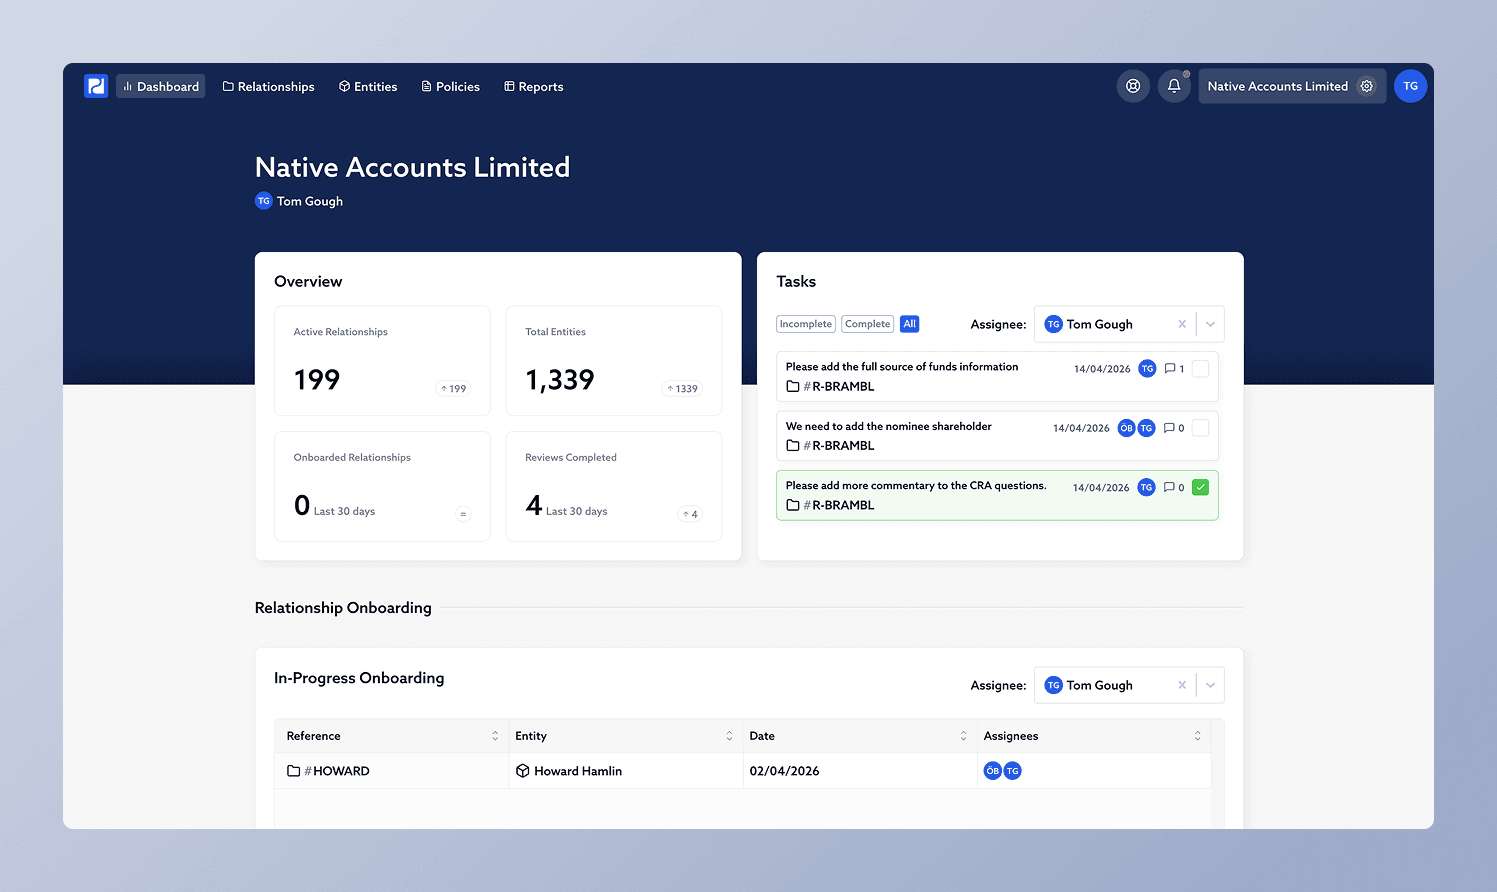Click the folder icon beside #HOWARD
Image resolution: width=1497 pixels, height=892 pixels.
point(293,771)
